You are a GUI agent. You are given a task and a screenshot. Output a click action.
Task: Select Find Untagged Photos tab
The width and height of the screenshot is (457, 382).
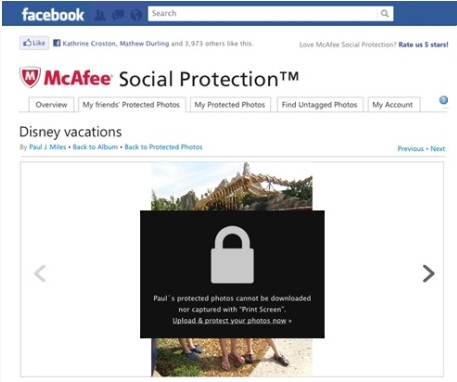[319, 105]
